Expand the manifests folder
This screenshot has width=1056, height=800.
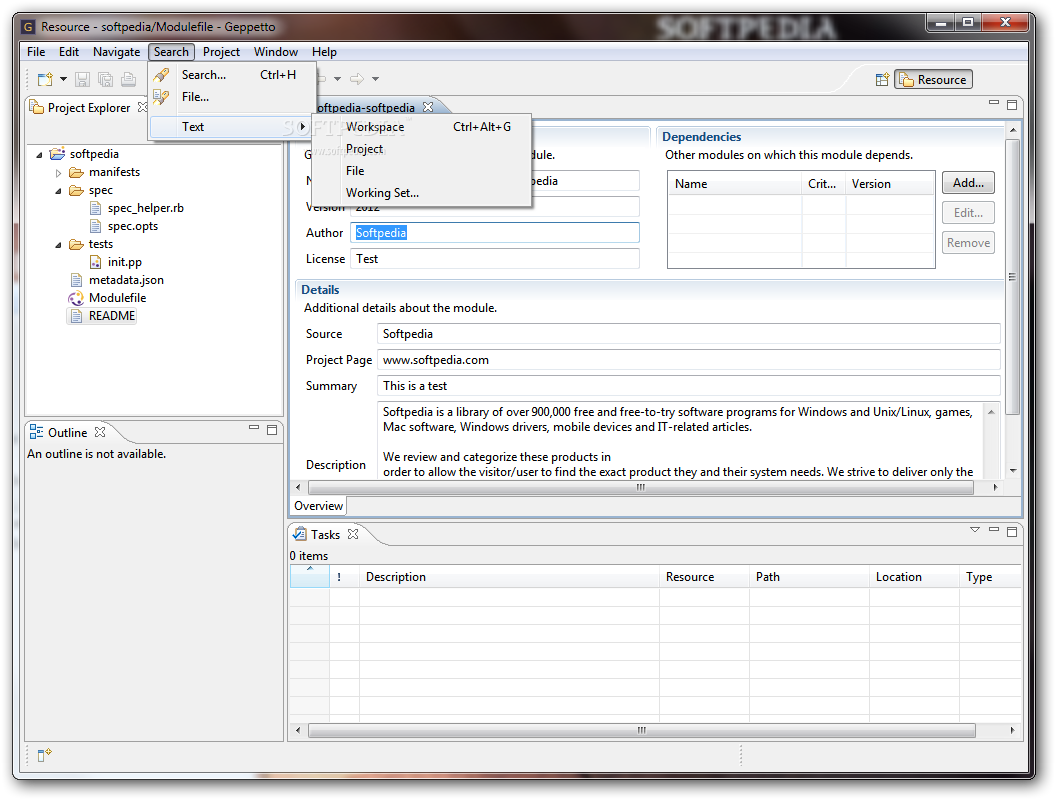coord(59,173)
